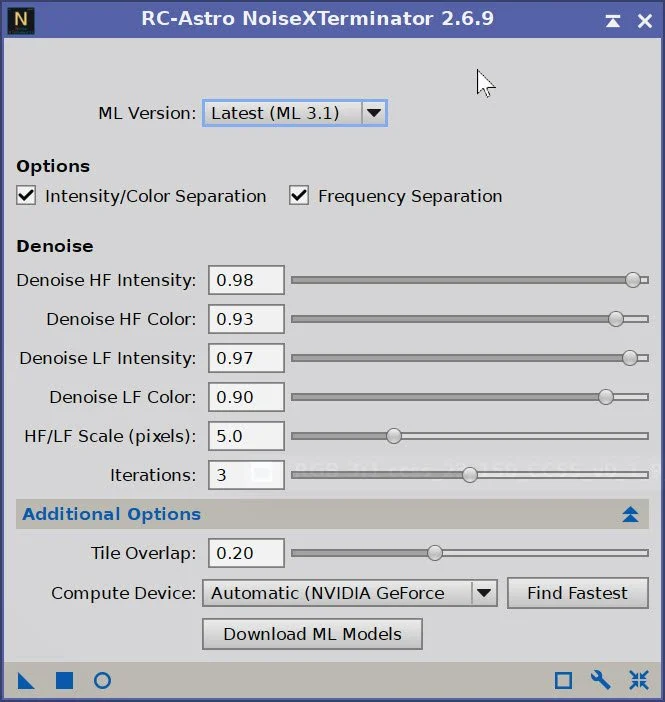The image size is (665, 702).
Task: Click the HF/LF Scale slider handle
Action: (x=394, y=436)
